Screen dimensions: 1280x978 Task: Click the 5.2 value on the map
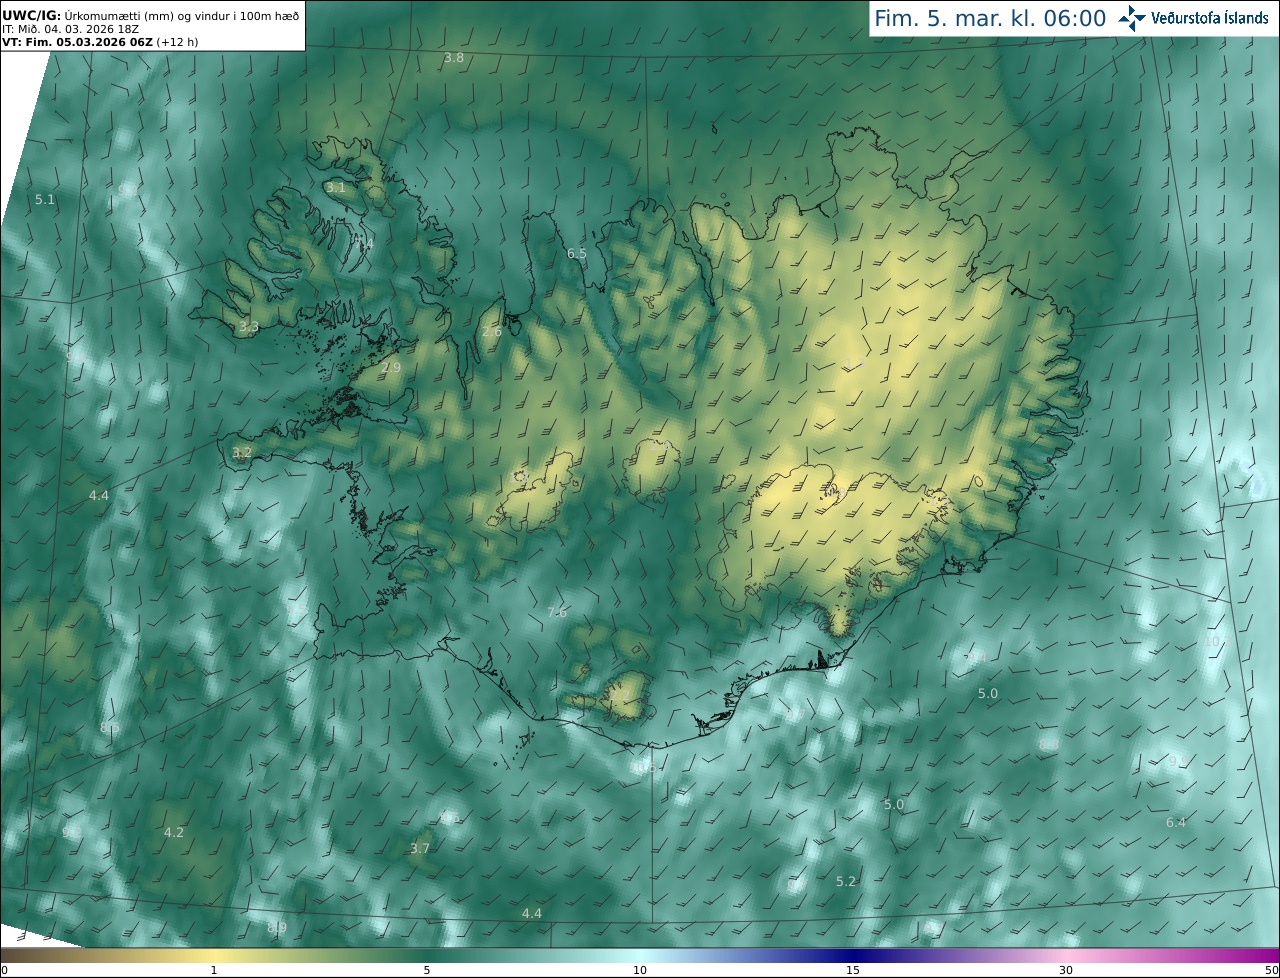click(846, 882)
